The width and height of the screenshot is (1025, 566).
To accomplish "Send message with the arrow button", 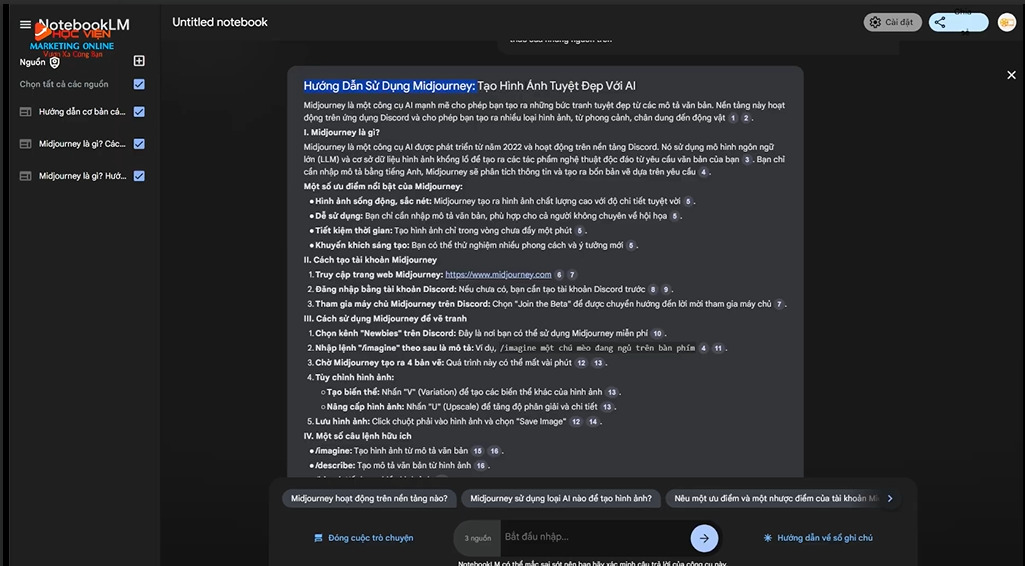I will click(x=704, y=538).
